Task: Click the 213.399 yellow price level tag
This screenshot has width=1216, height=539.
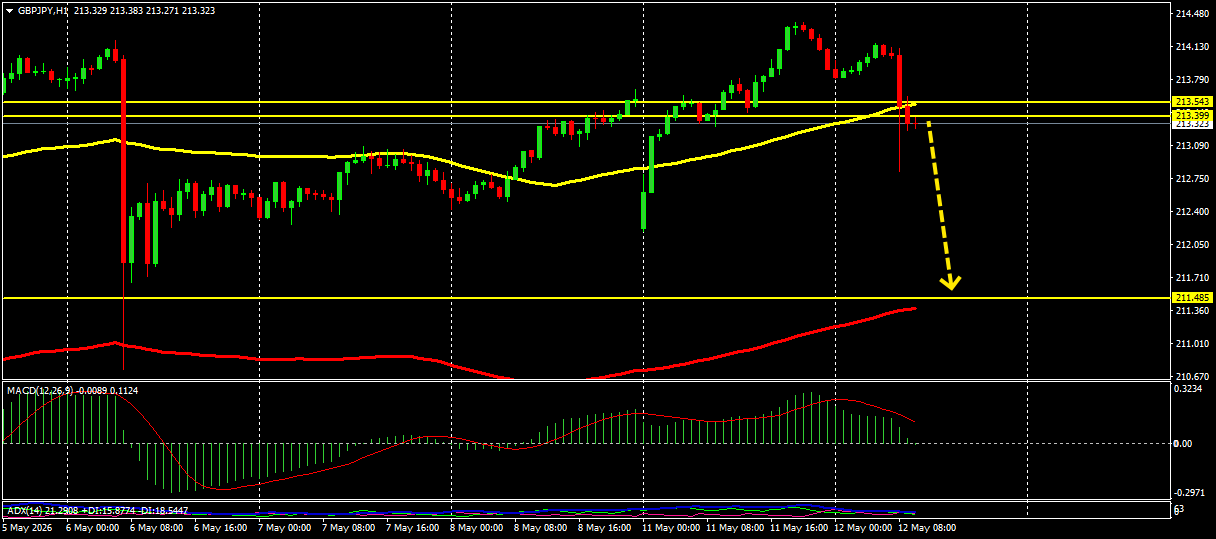Action: (x=1193, y=116)
